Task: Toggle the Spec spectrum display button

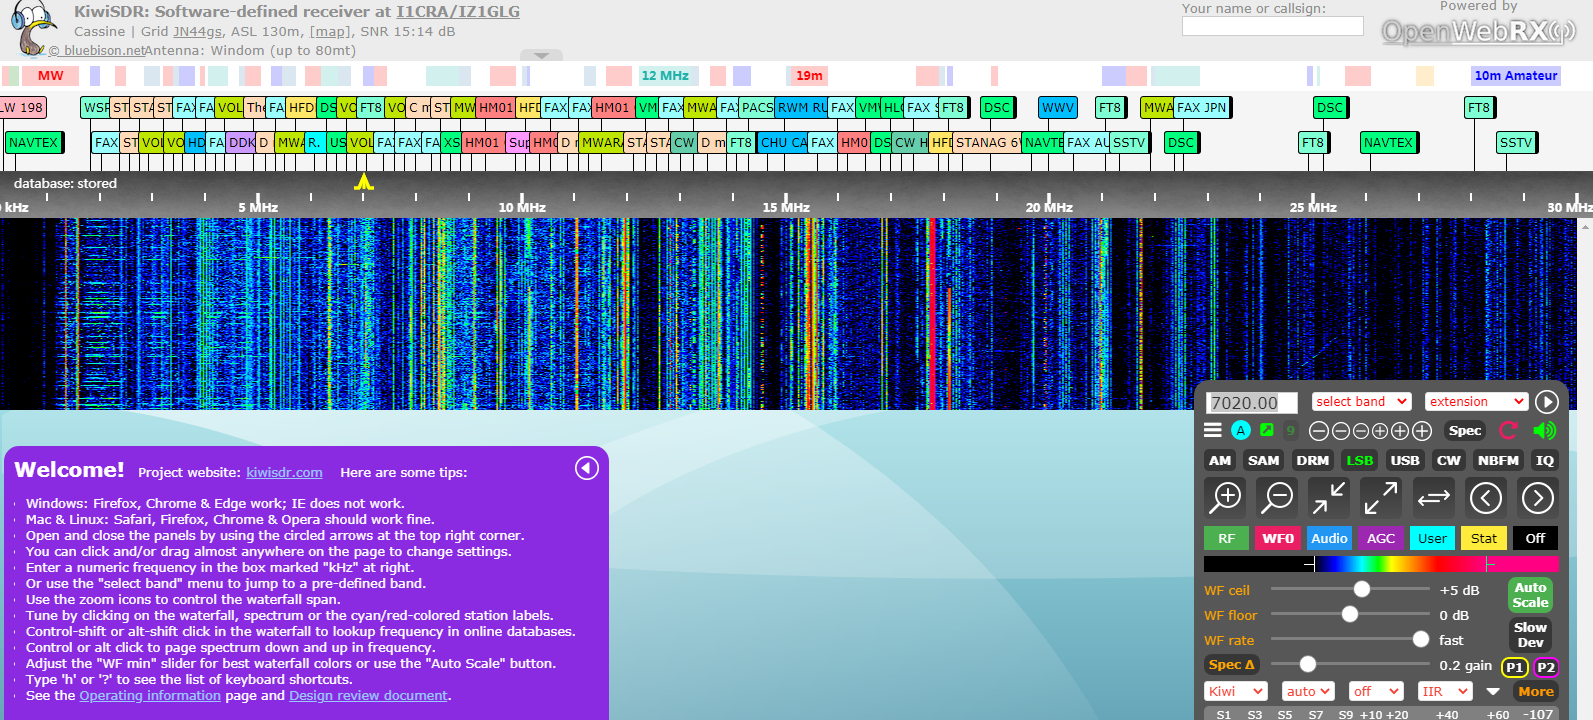Action: [1464, 431]
